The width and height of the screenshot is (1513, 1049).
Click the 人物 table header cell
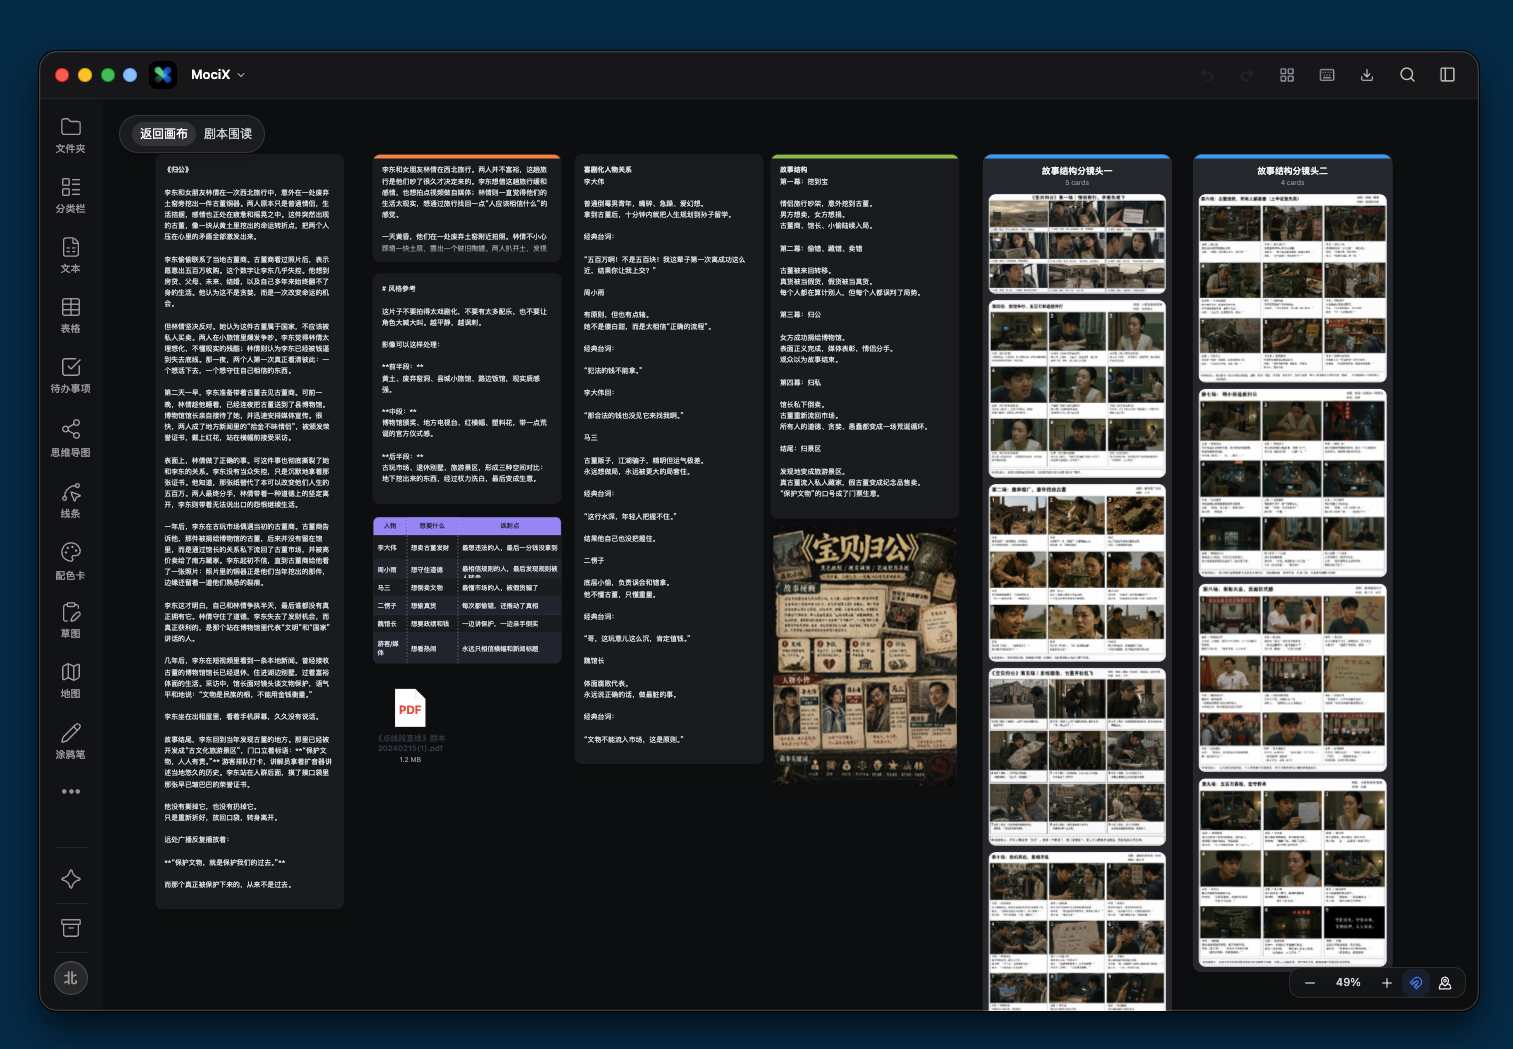(390, 526)
